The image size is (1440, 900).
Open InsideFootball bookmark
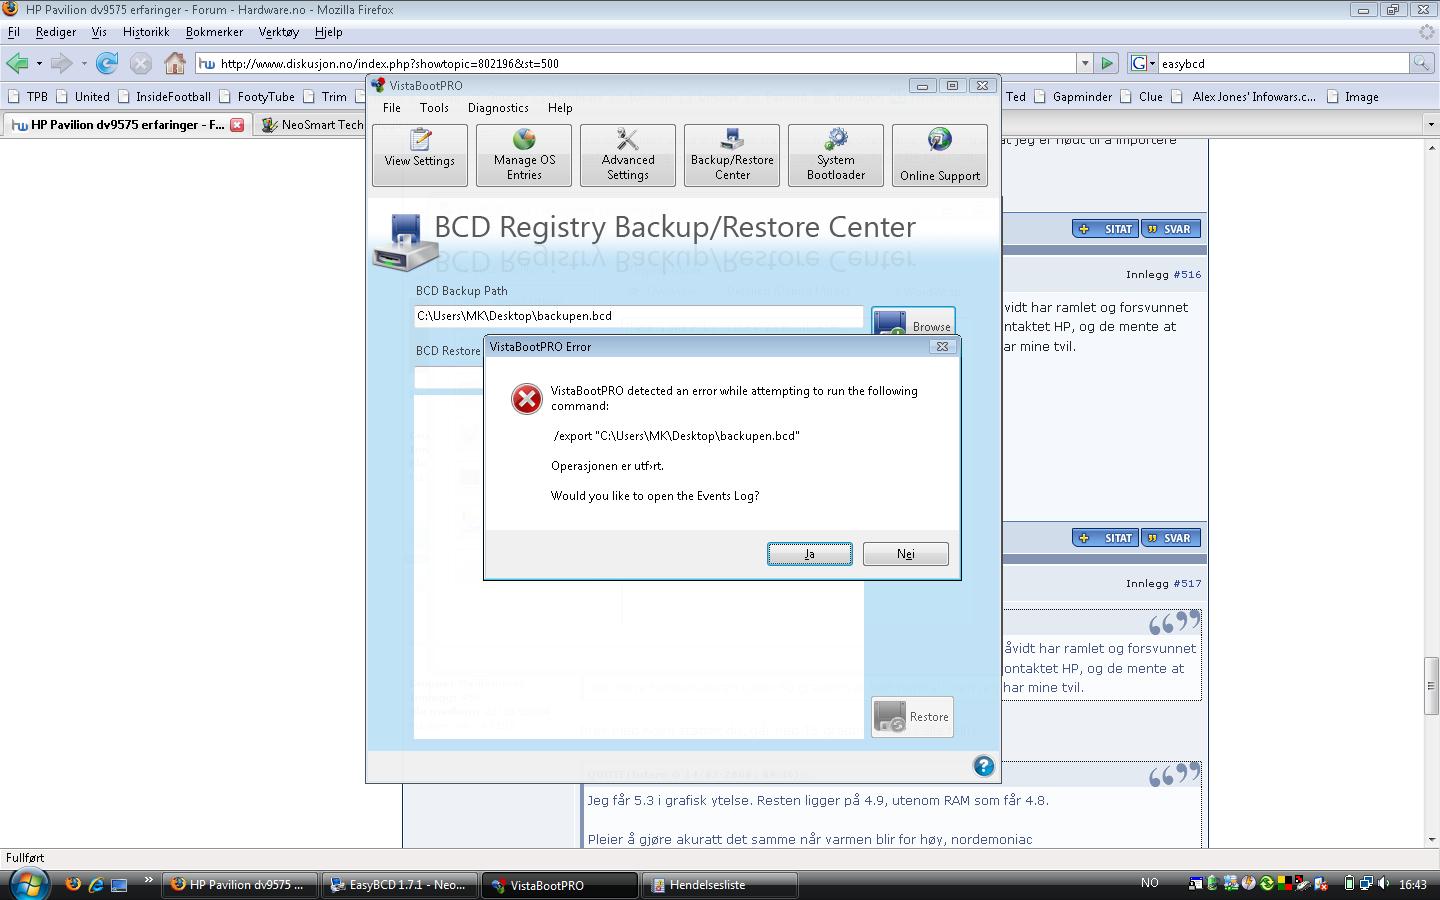[x=164, y=97]
